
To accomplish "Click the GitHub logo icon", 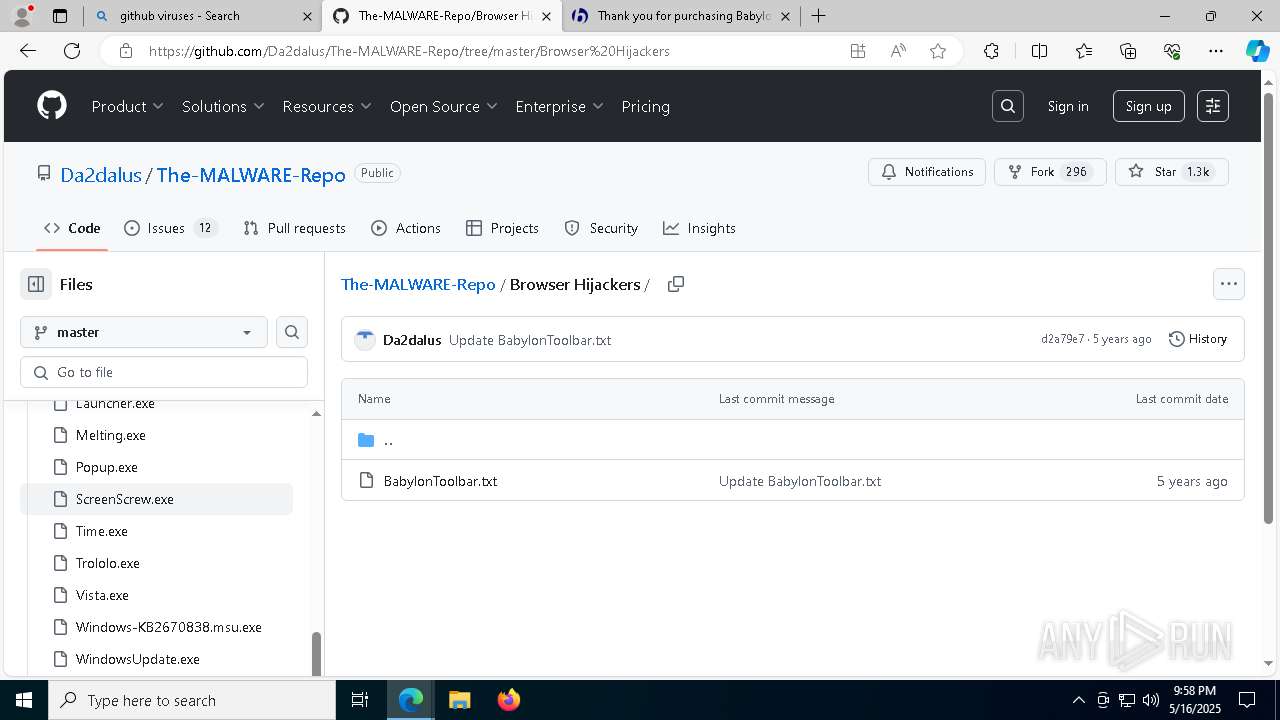I will 52,106.
